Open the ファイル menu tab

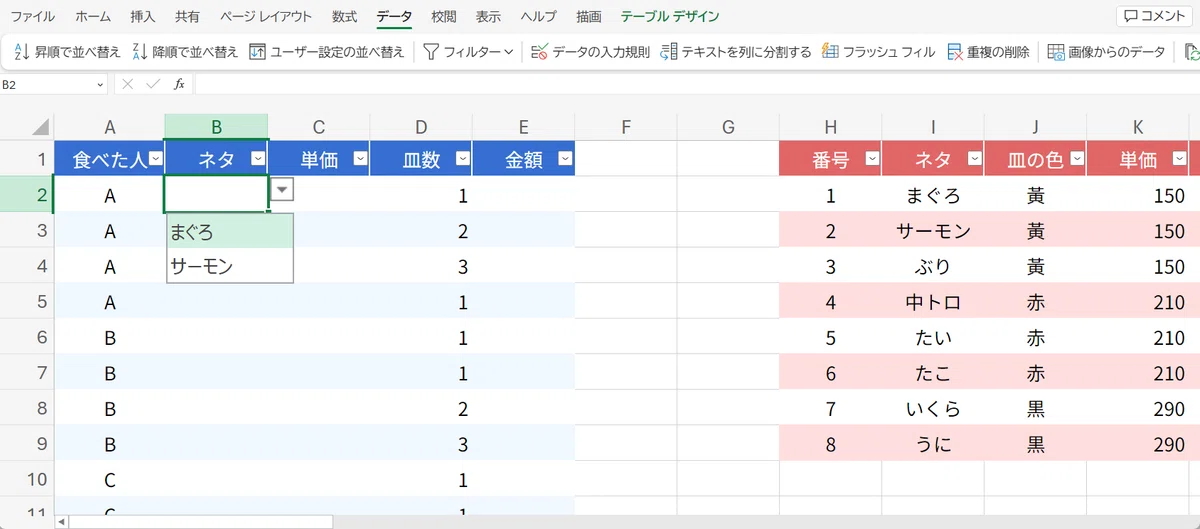pos(32,17)
